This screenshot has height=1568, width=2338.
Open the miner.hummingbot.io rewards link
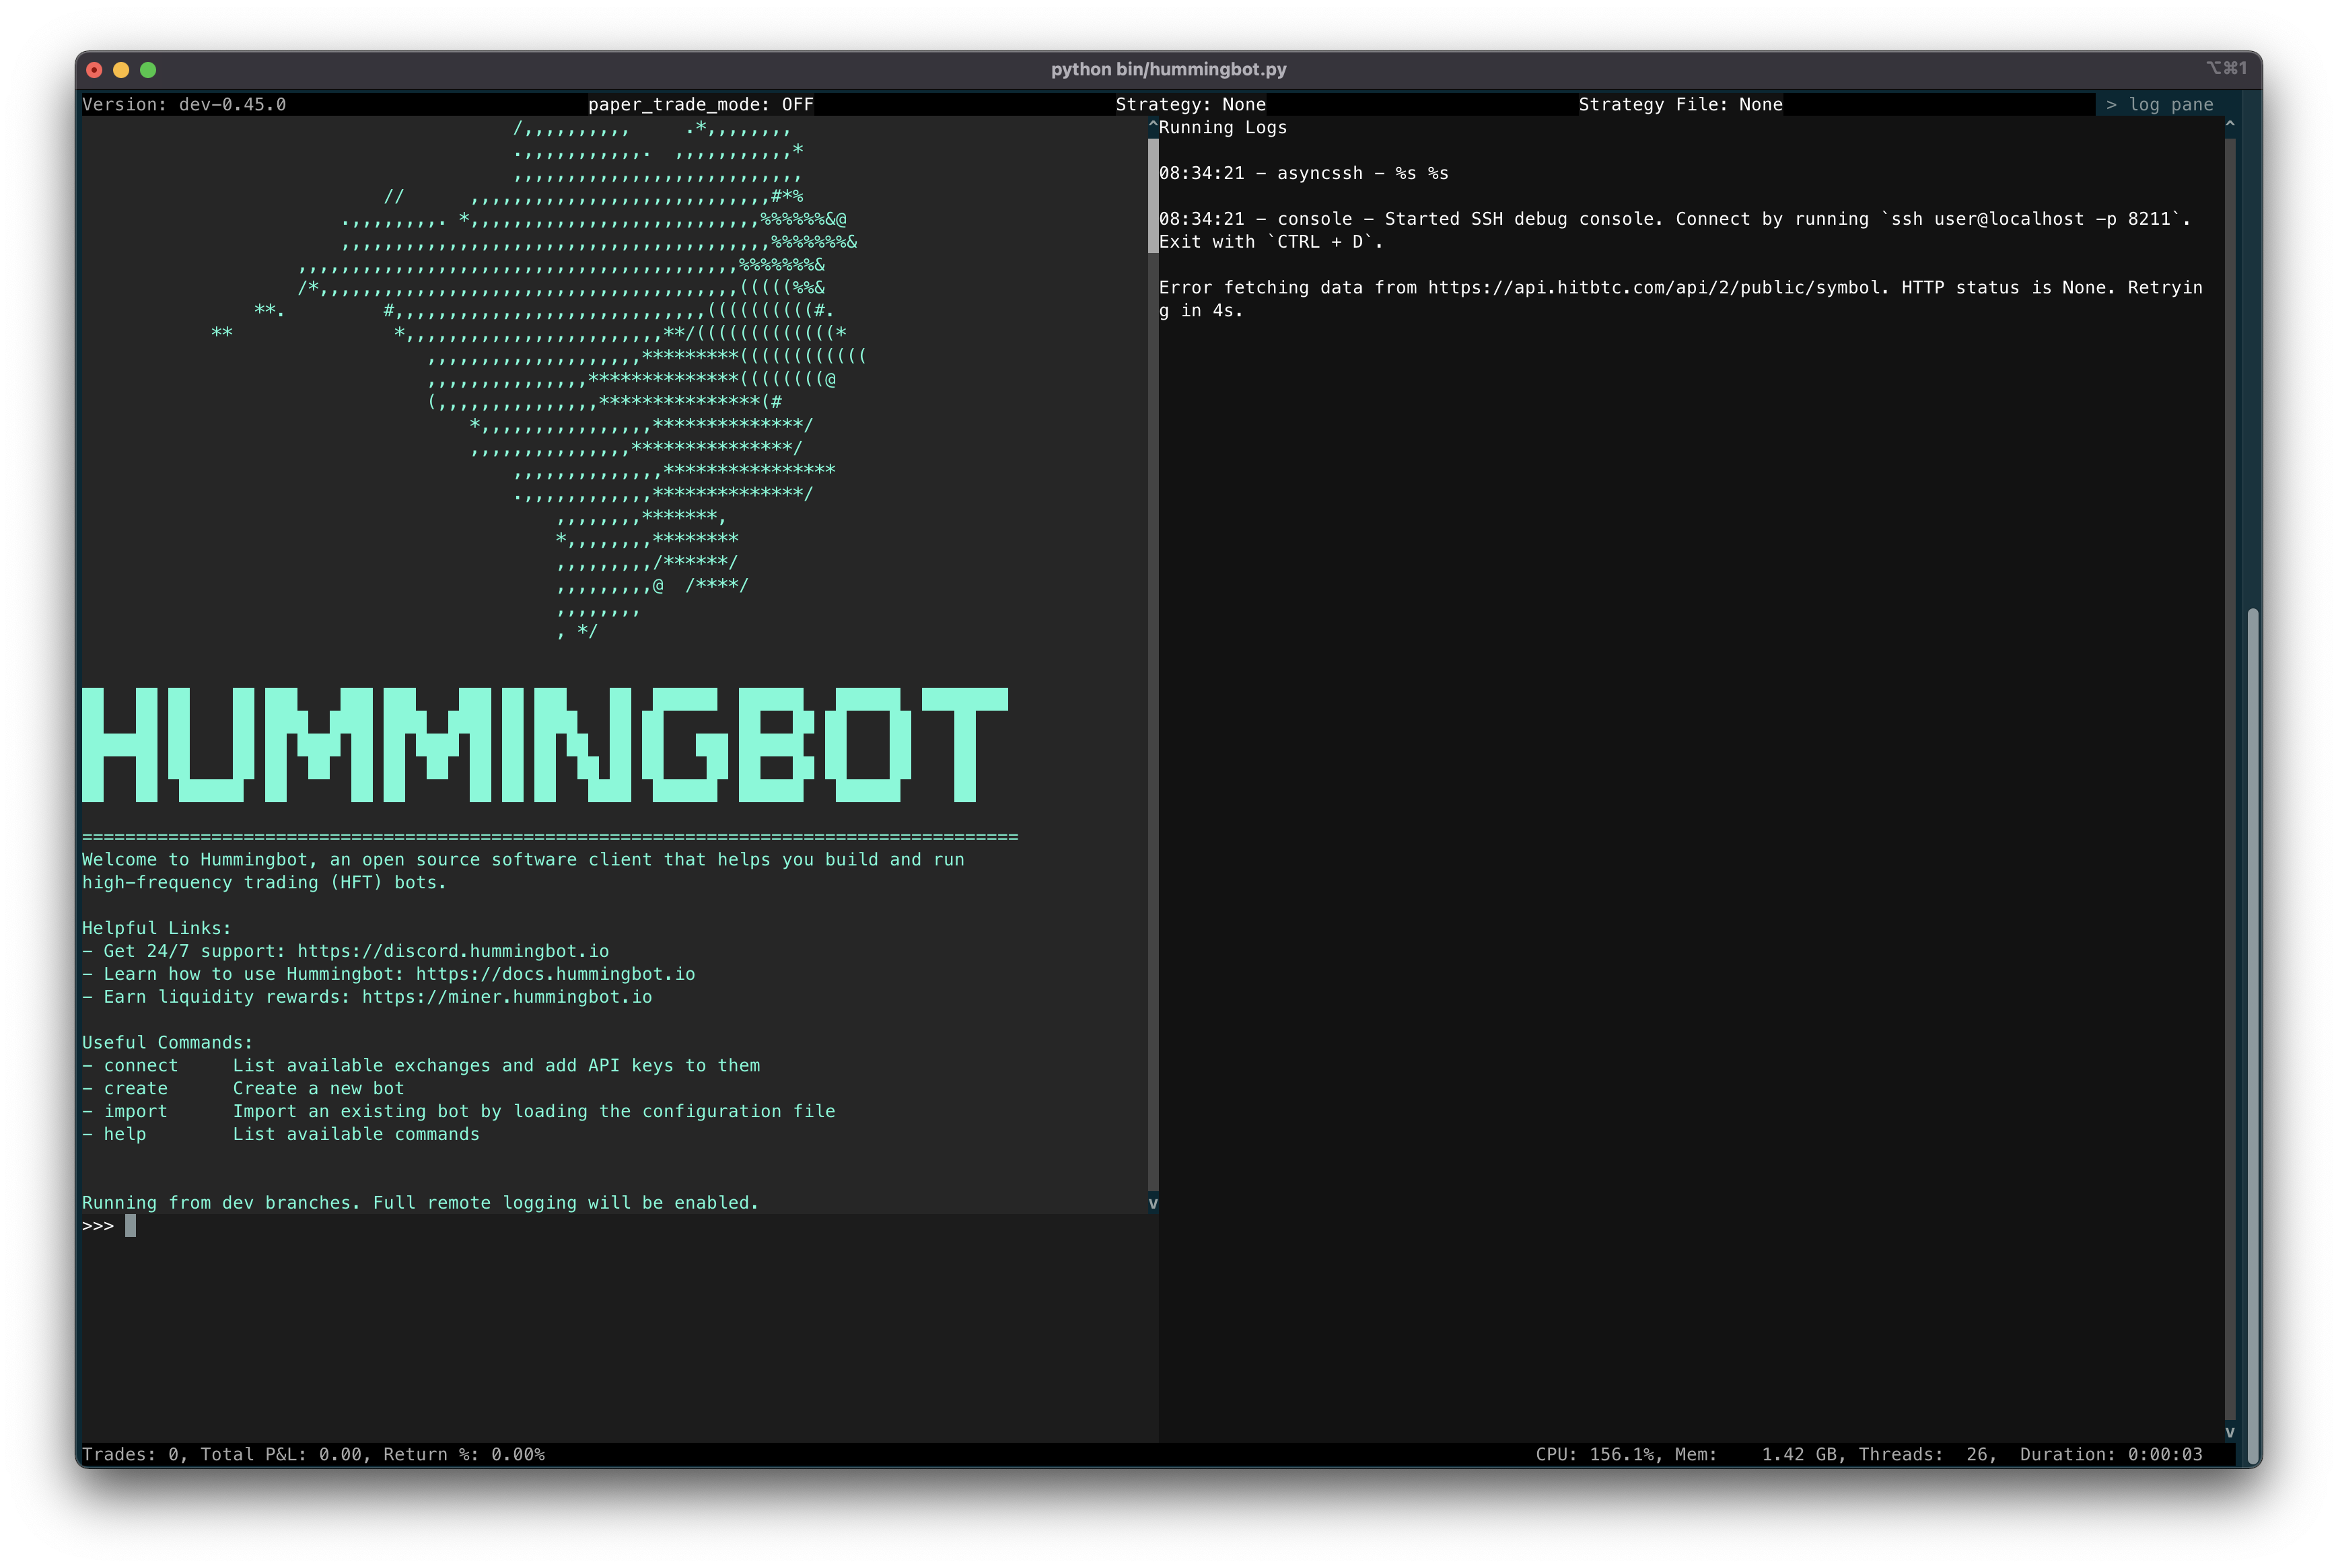coord(506,996)
